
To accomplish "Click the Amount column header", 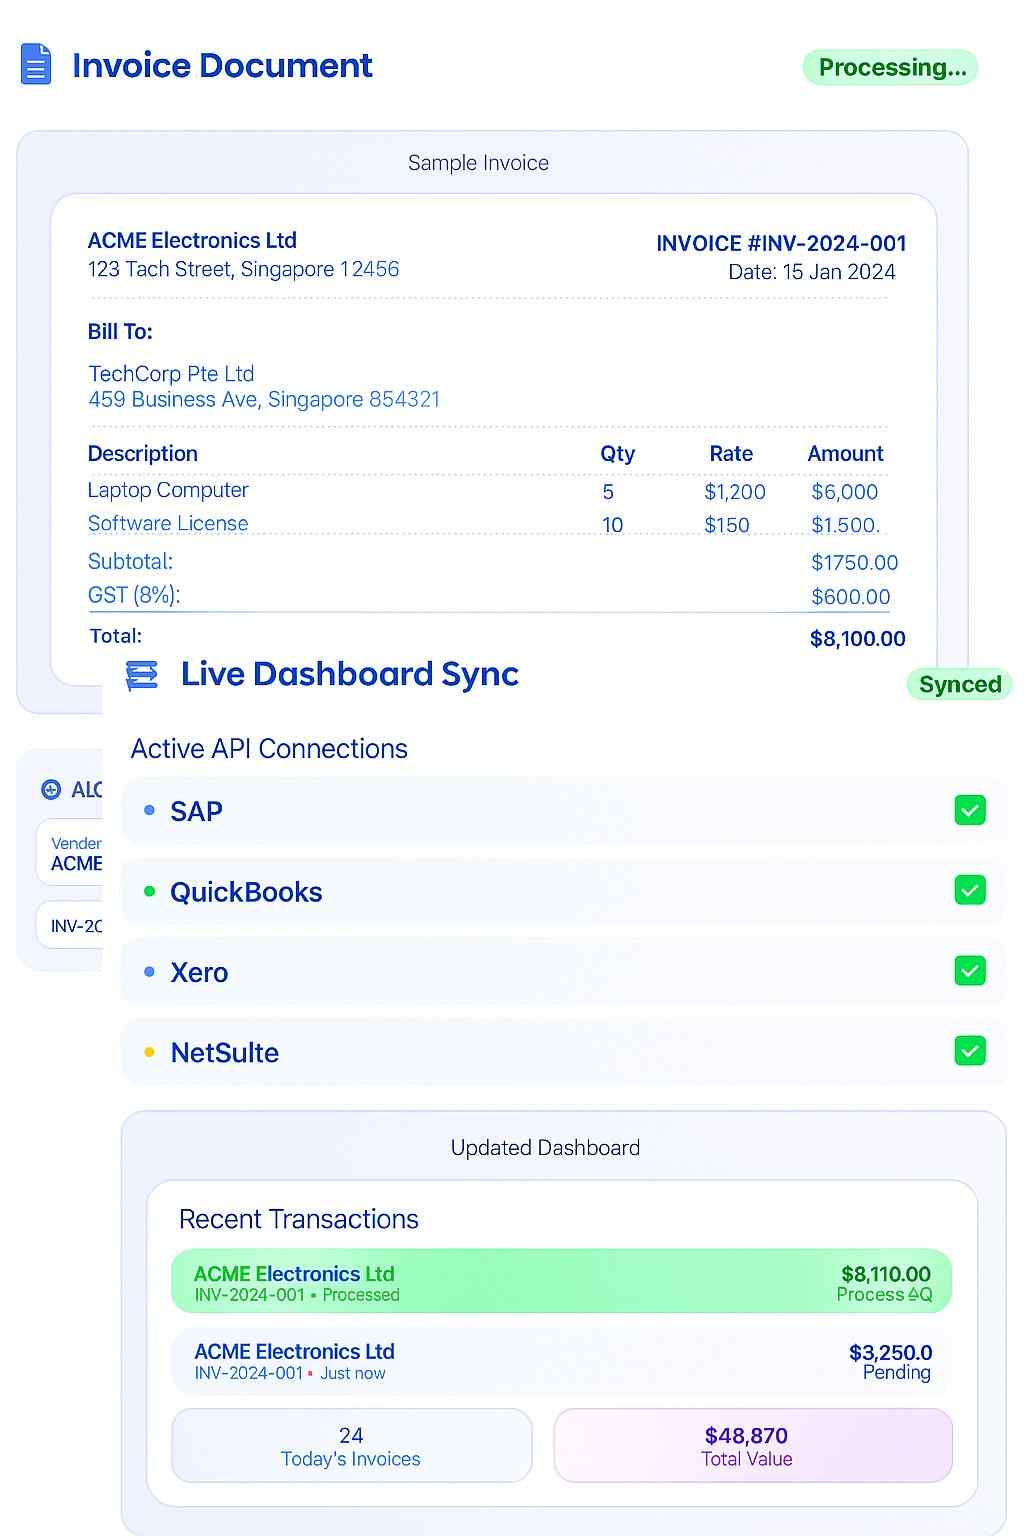I will point(846,454).
